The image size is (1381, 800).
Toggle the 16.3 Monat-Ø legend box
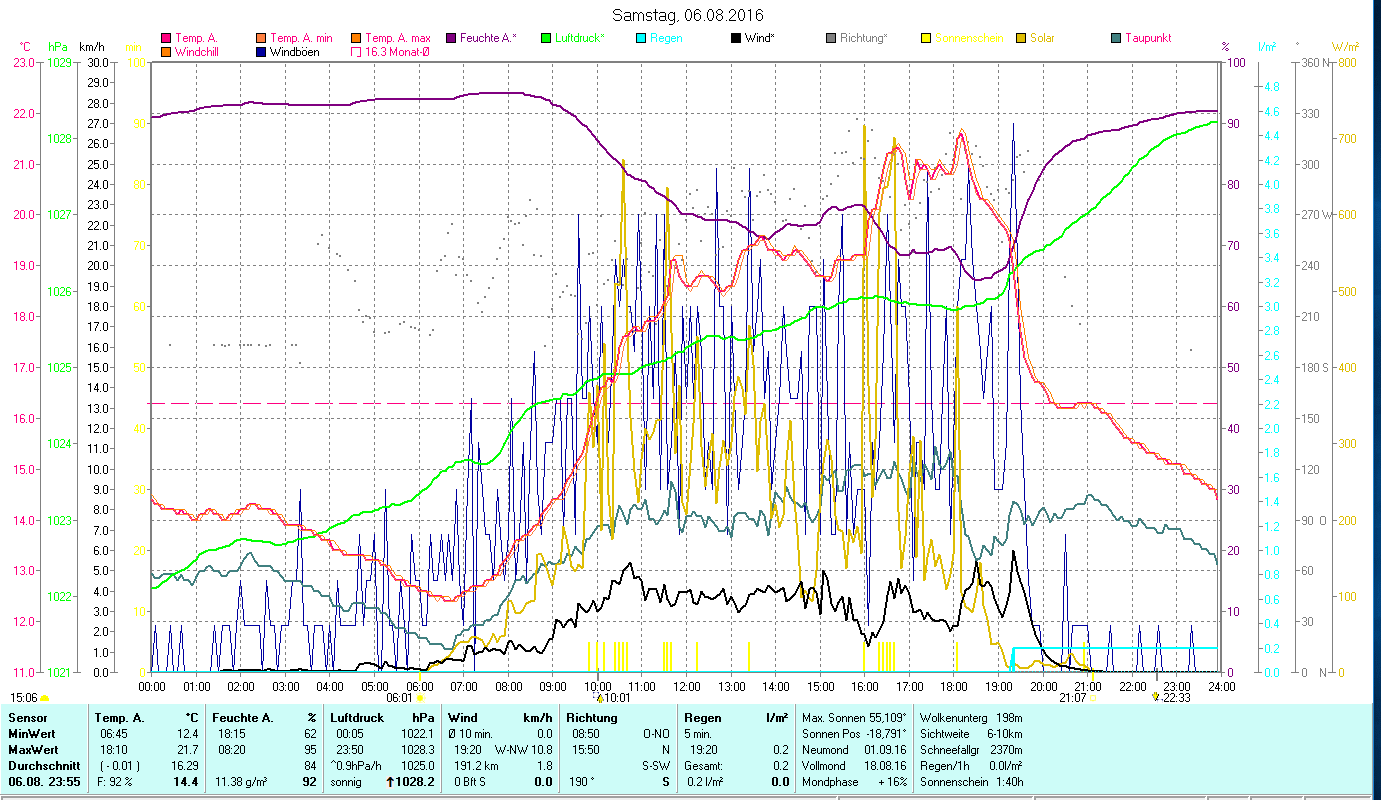[353, 52]
